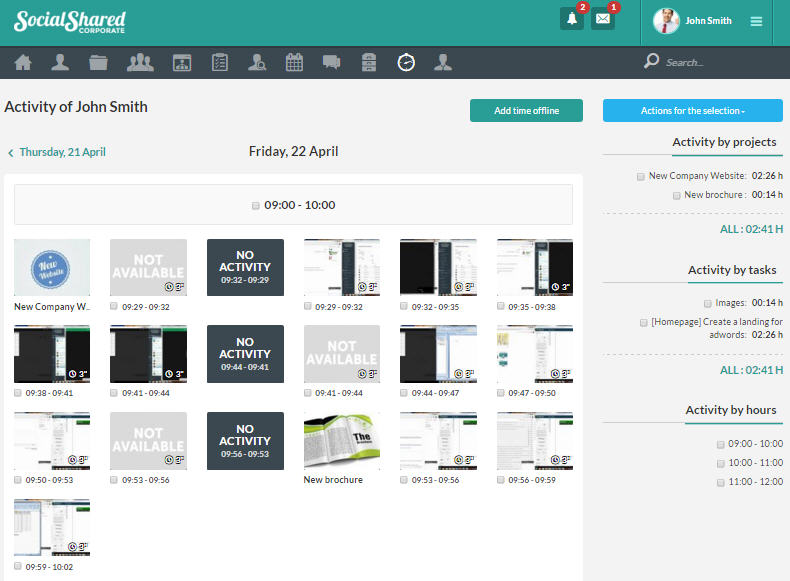Viewport: 790px width, 581px height.
Task: Tick the 09:00 - 10:00 header checkbox
Action: (256, 206)
